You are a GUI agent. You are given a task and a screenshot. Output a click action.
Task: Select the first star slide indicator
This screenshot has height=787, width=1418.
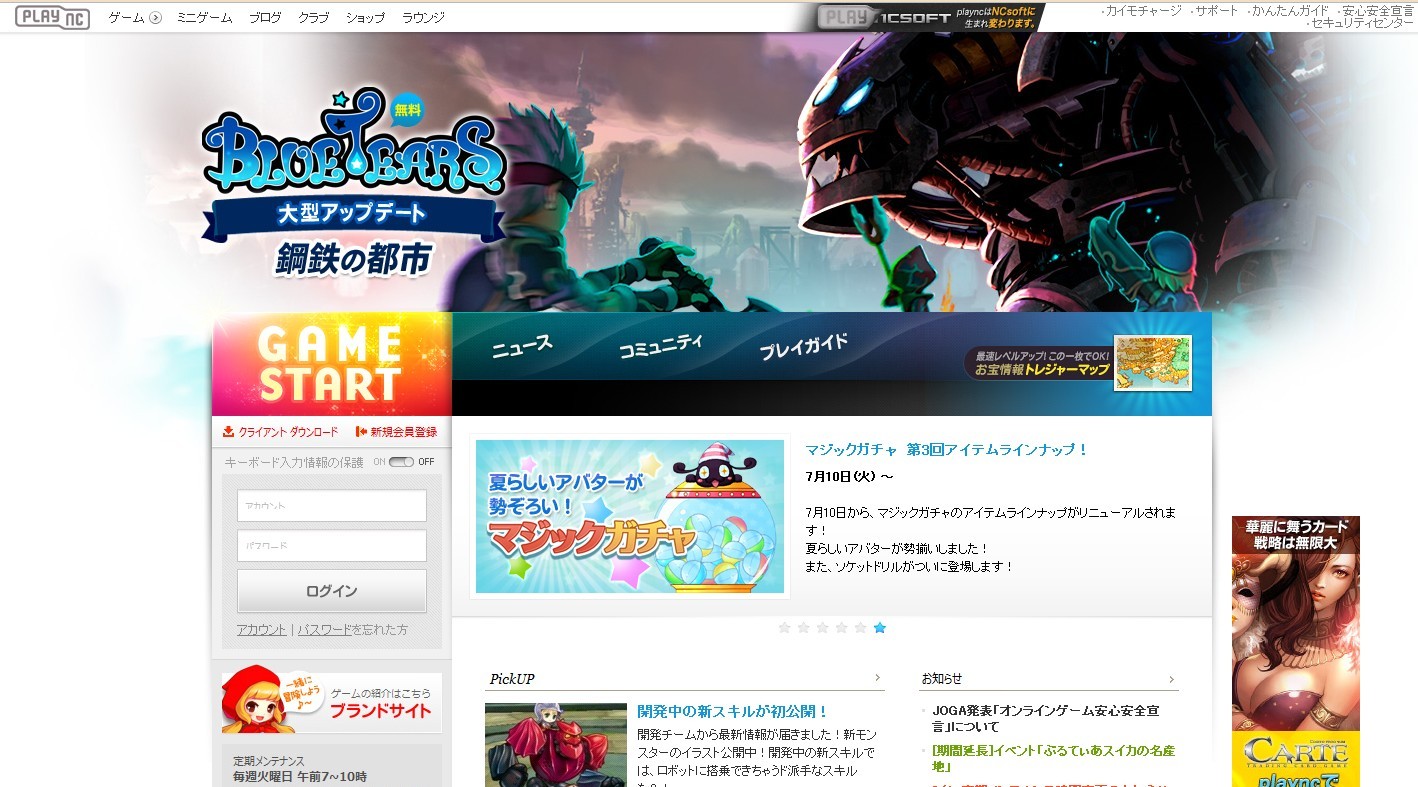pos(784,628)
